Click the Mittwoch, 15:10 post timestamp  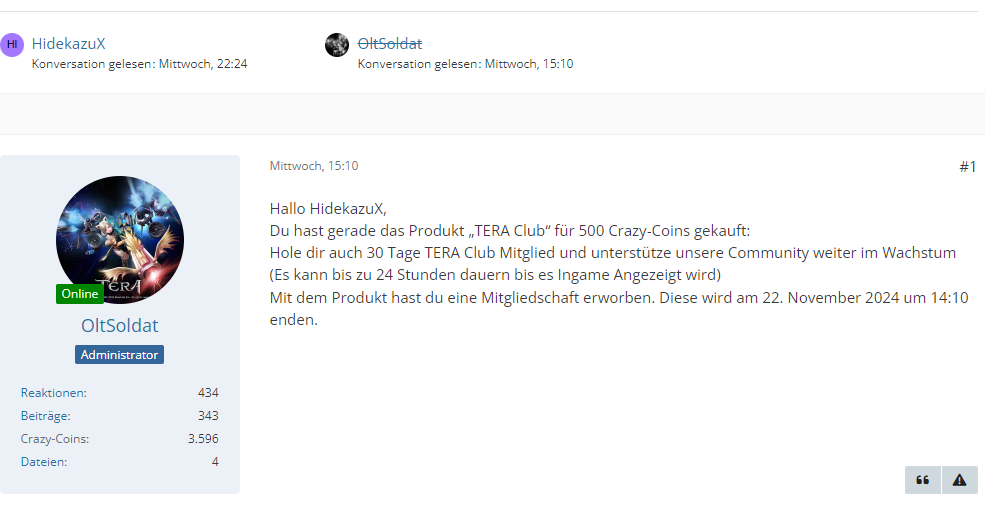(x=314, y=166)
